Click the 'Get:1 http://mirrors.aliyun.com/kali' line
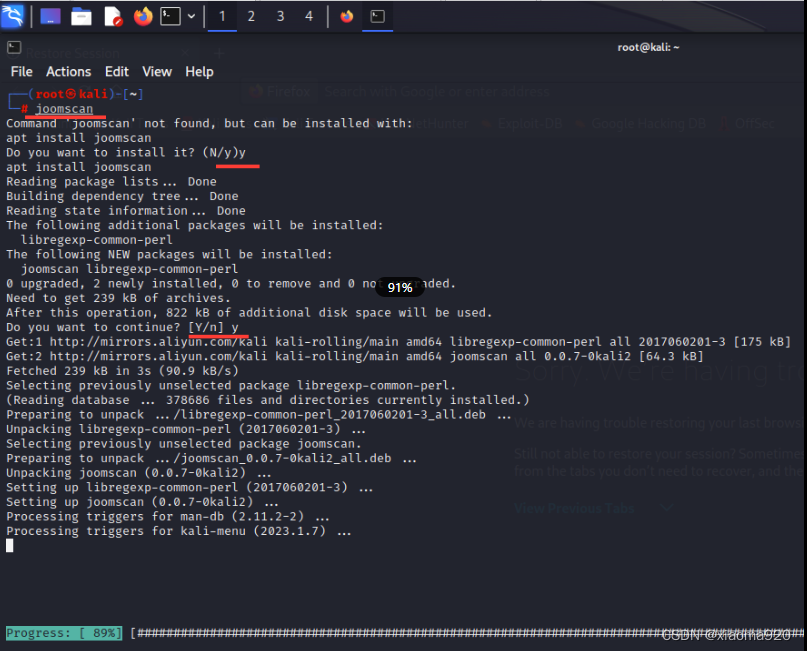 point(398,342)
